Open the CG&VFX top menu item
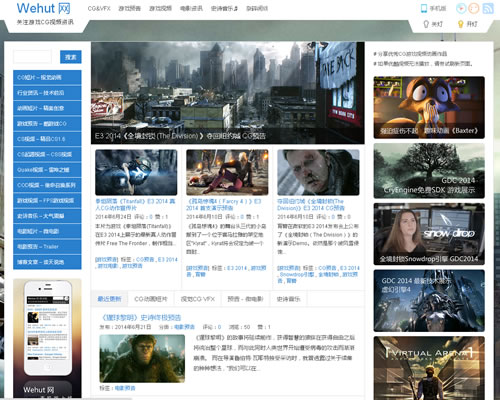 pos(99,8)
